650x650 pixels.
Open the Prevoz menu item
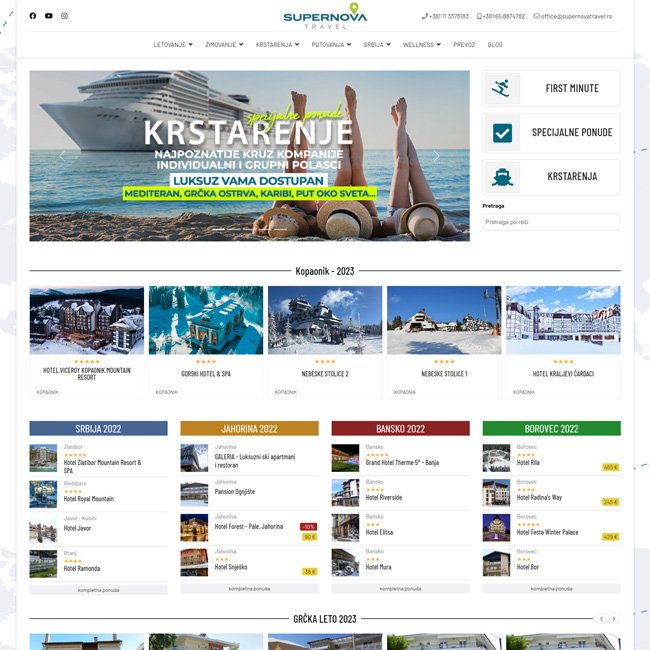(464, 44)
